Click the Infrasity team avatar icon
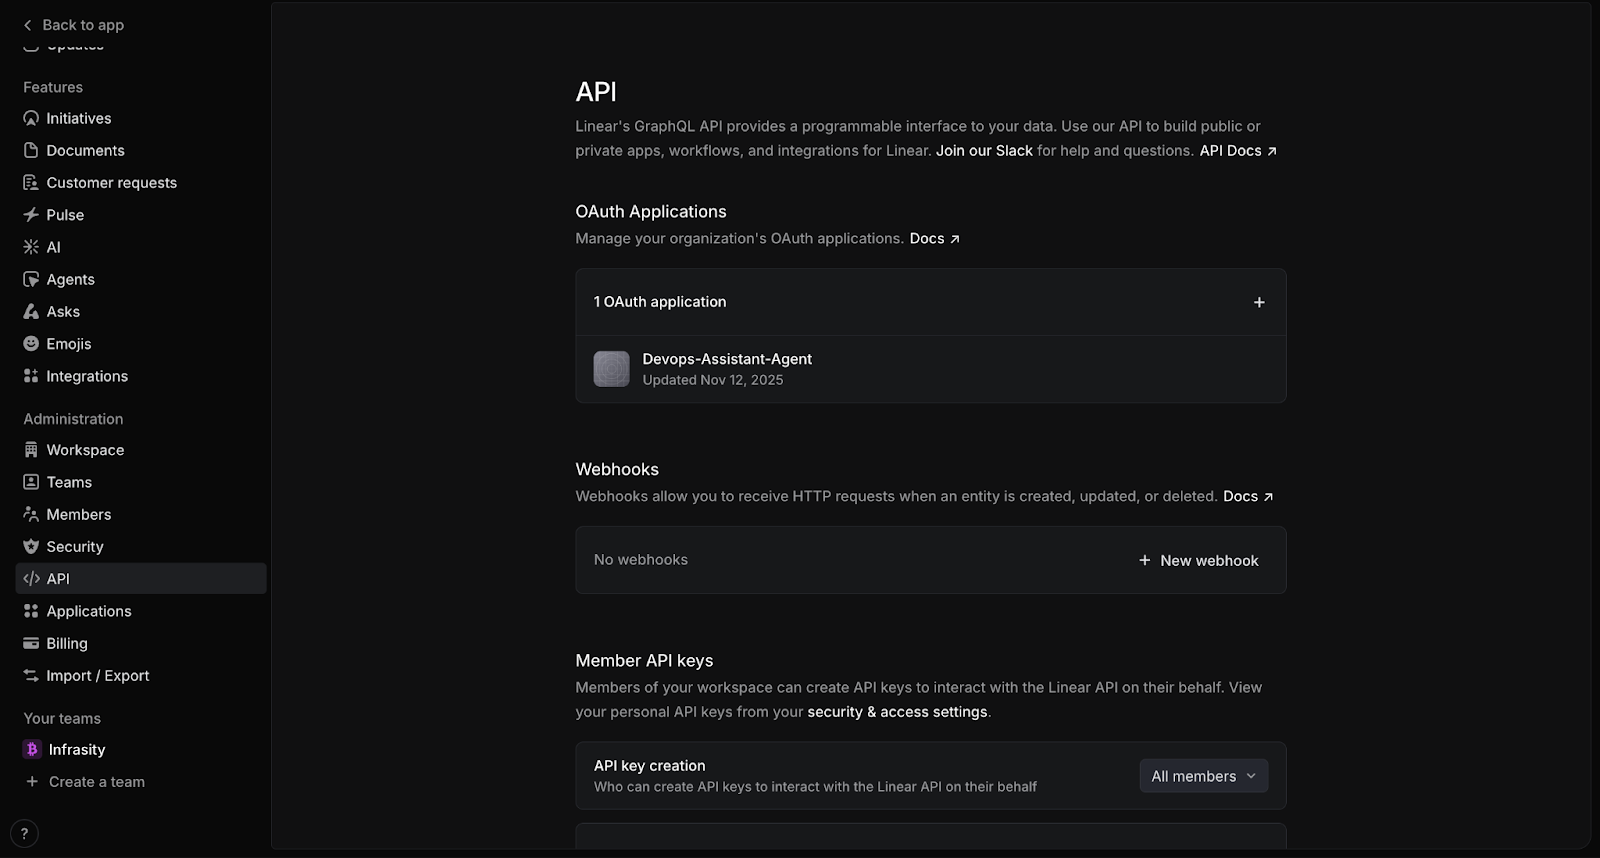 [x=32, y=749]
